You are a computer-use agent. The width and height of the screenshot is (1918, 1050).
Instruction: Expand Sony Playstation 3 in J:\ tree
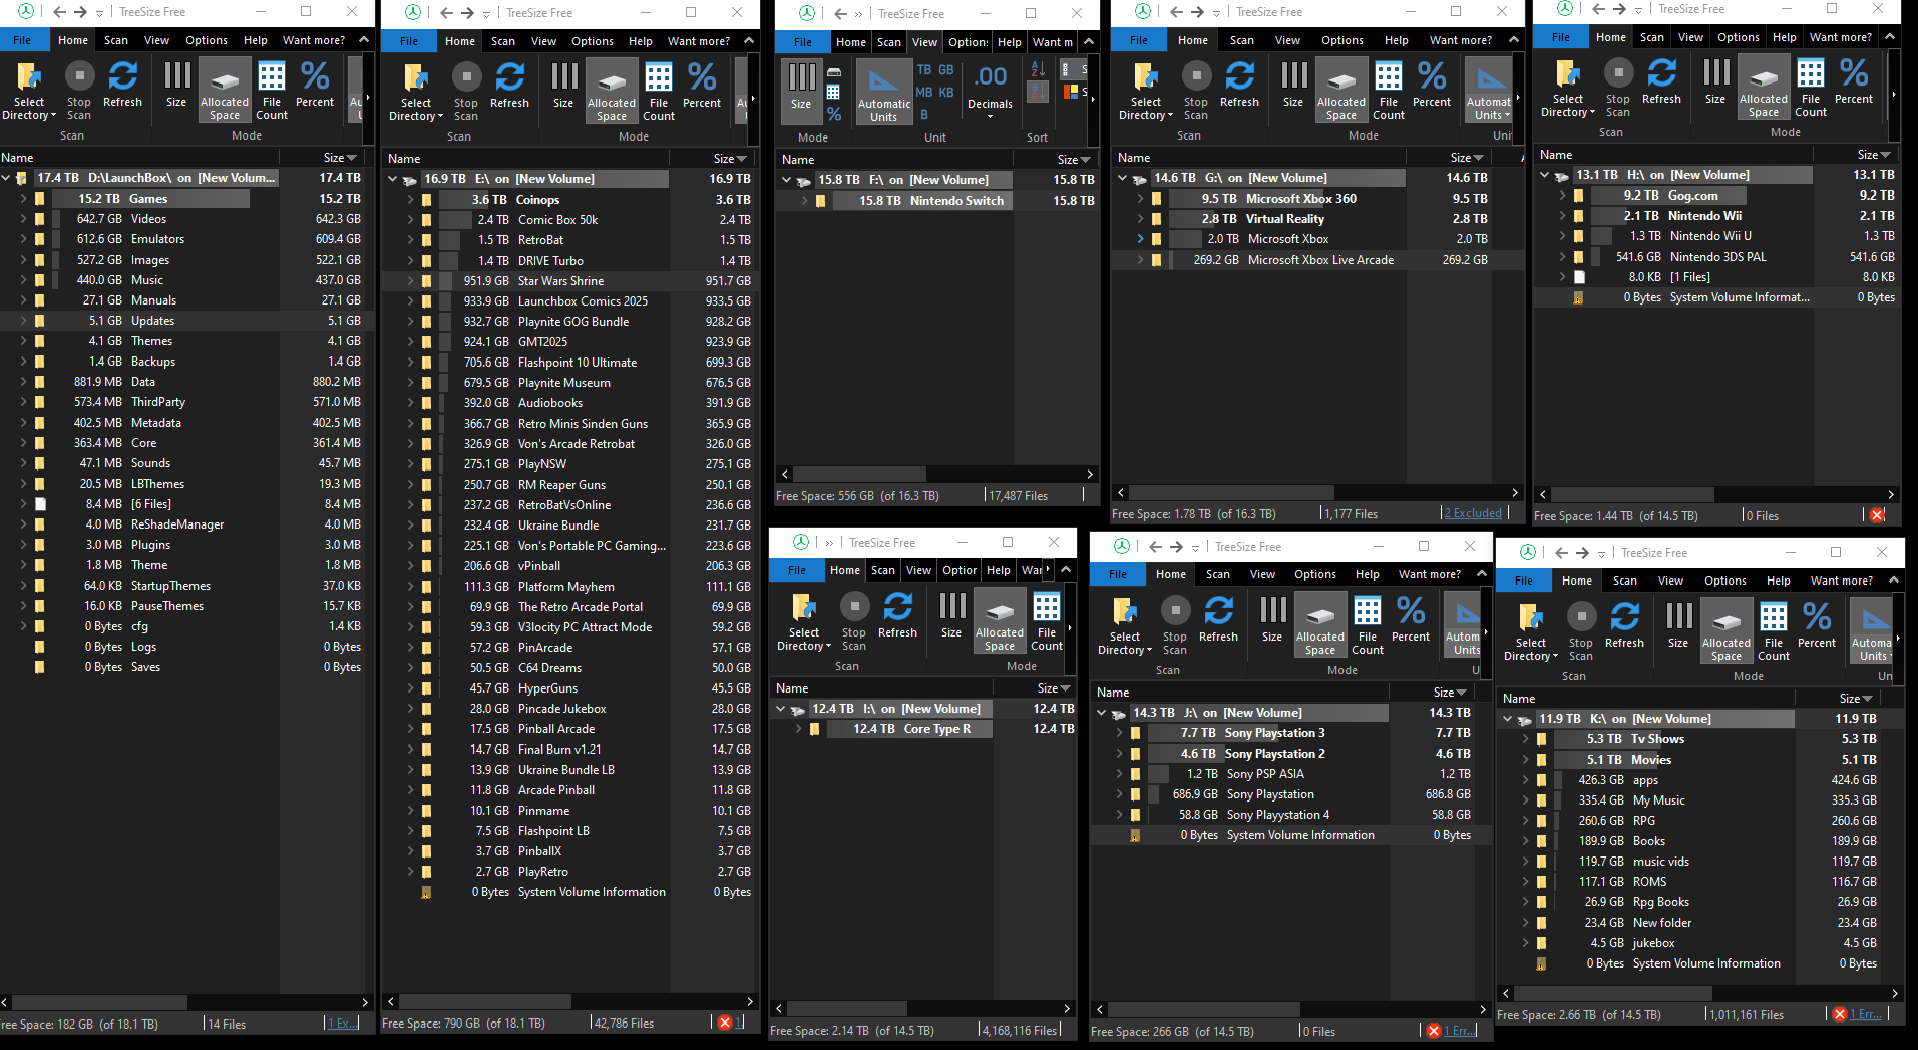tap(1119, 733)
